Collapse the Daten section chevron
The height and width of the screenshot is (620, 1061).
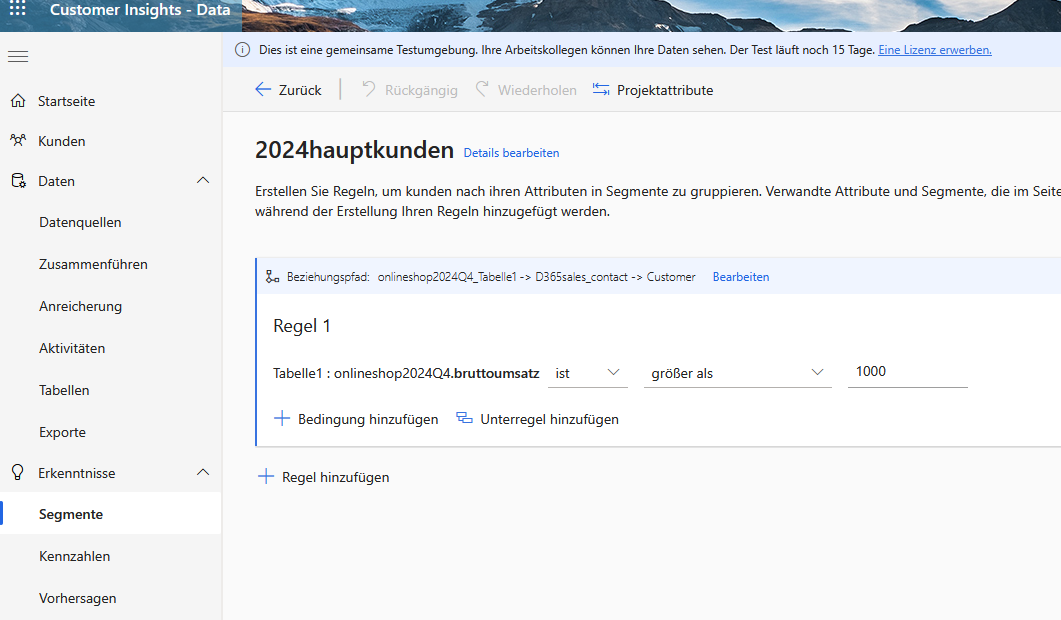tap(204, 180)
